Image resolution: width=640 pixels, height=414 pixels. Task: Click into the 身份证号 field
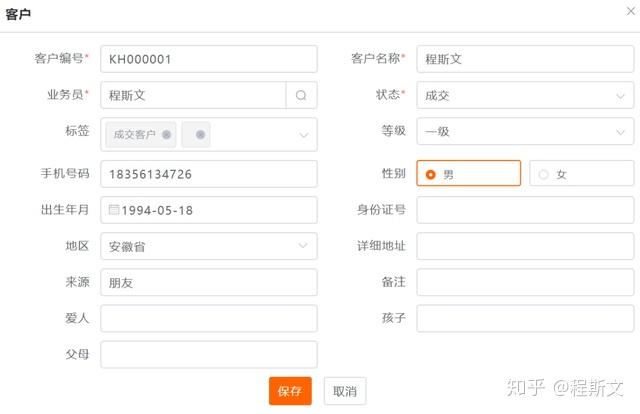(x=525, y=210)
